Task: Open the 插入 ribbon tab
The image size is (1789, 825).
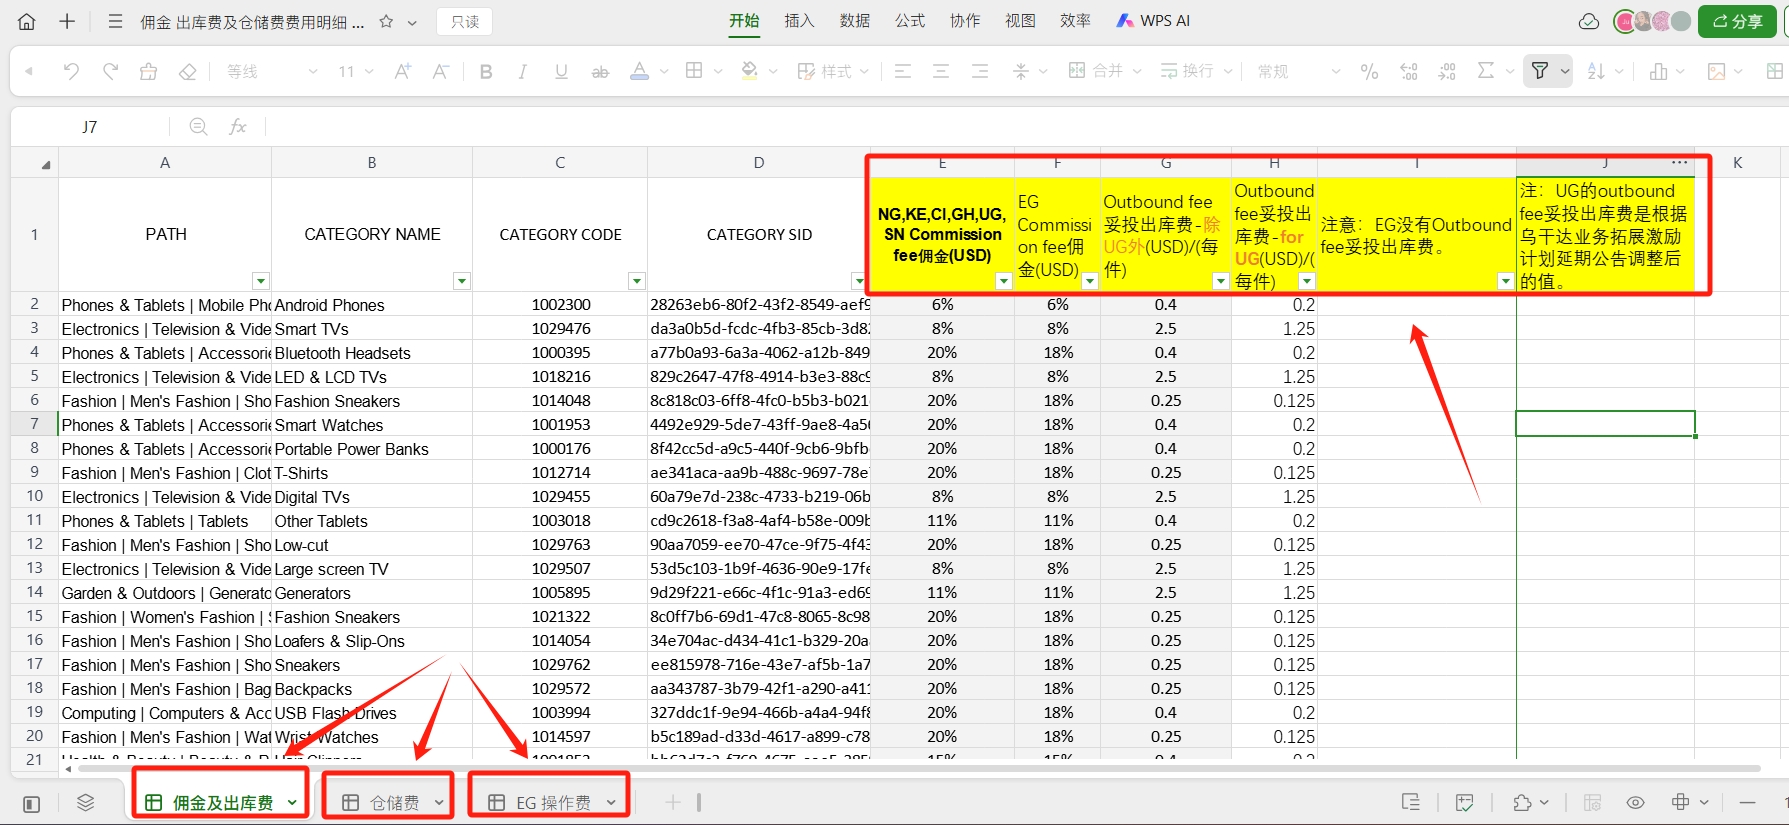Action: pos(799,20)
